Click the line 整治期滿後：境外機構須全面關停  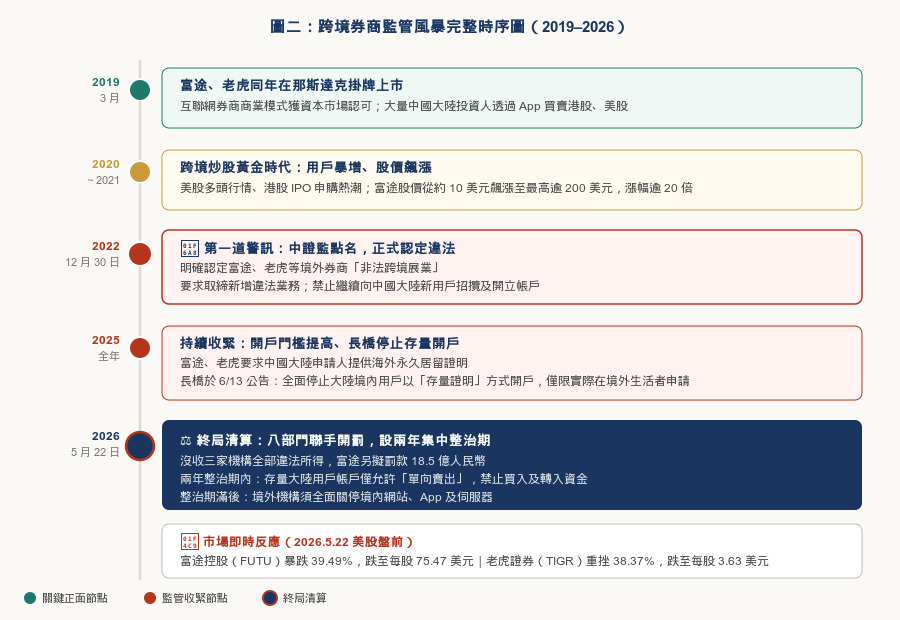click(x=336, y=497)
